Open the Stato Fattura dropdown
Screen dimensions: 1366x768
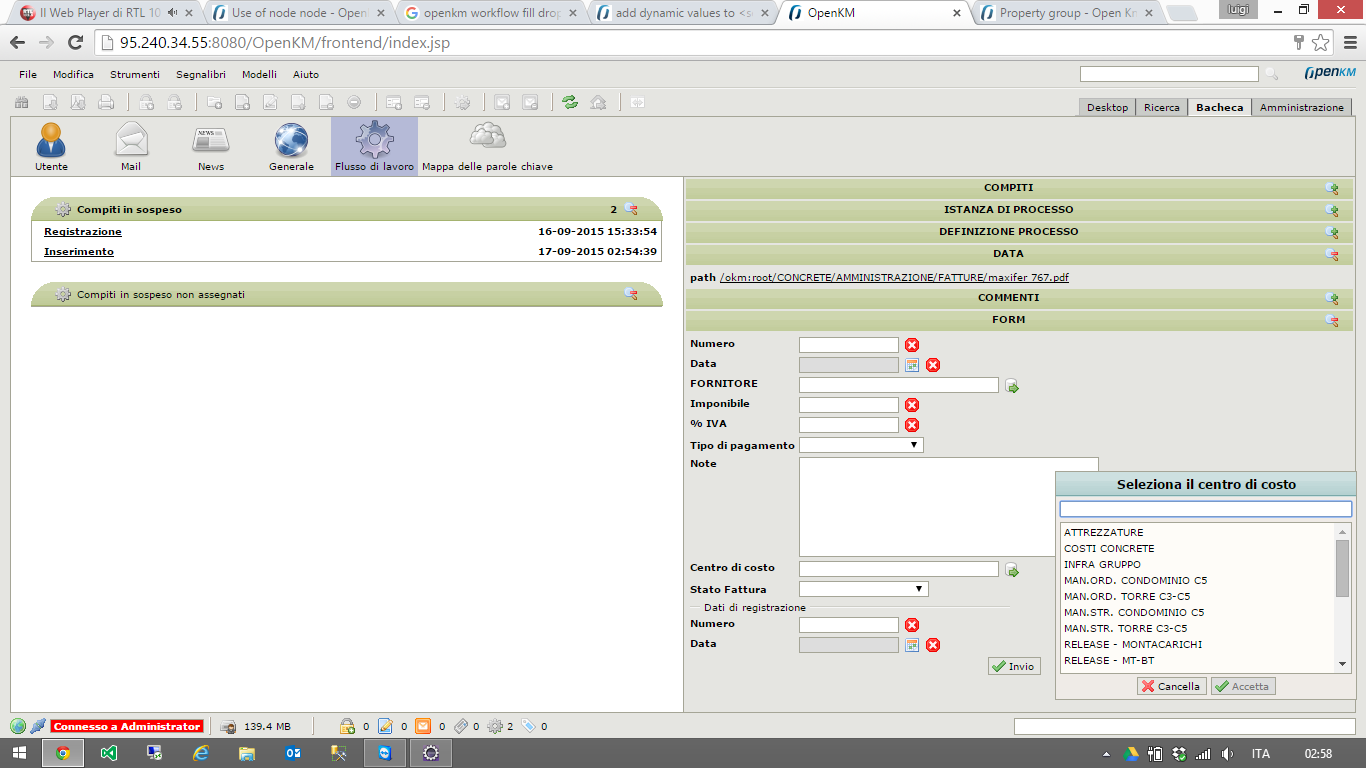pyautogui.click(x=864, y=589)
